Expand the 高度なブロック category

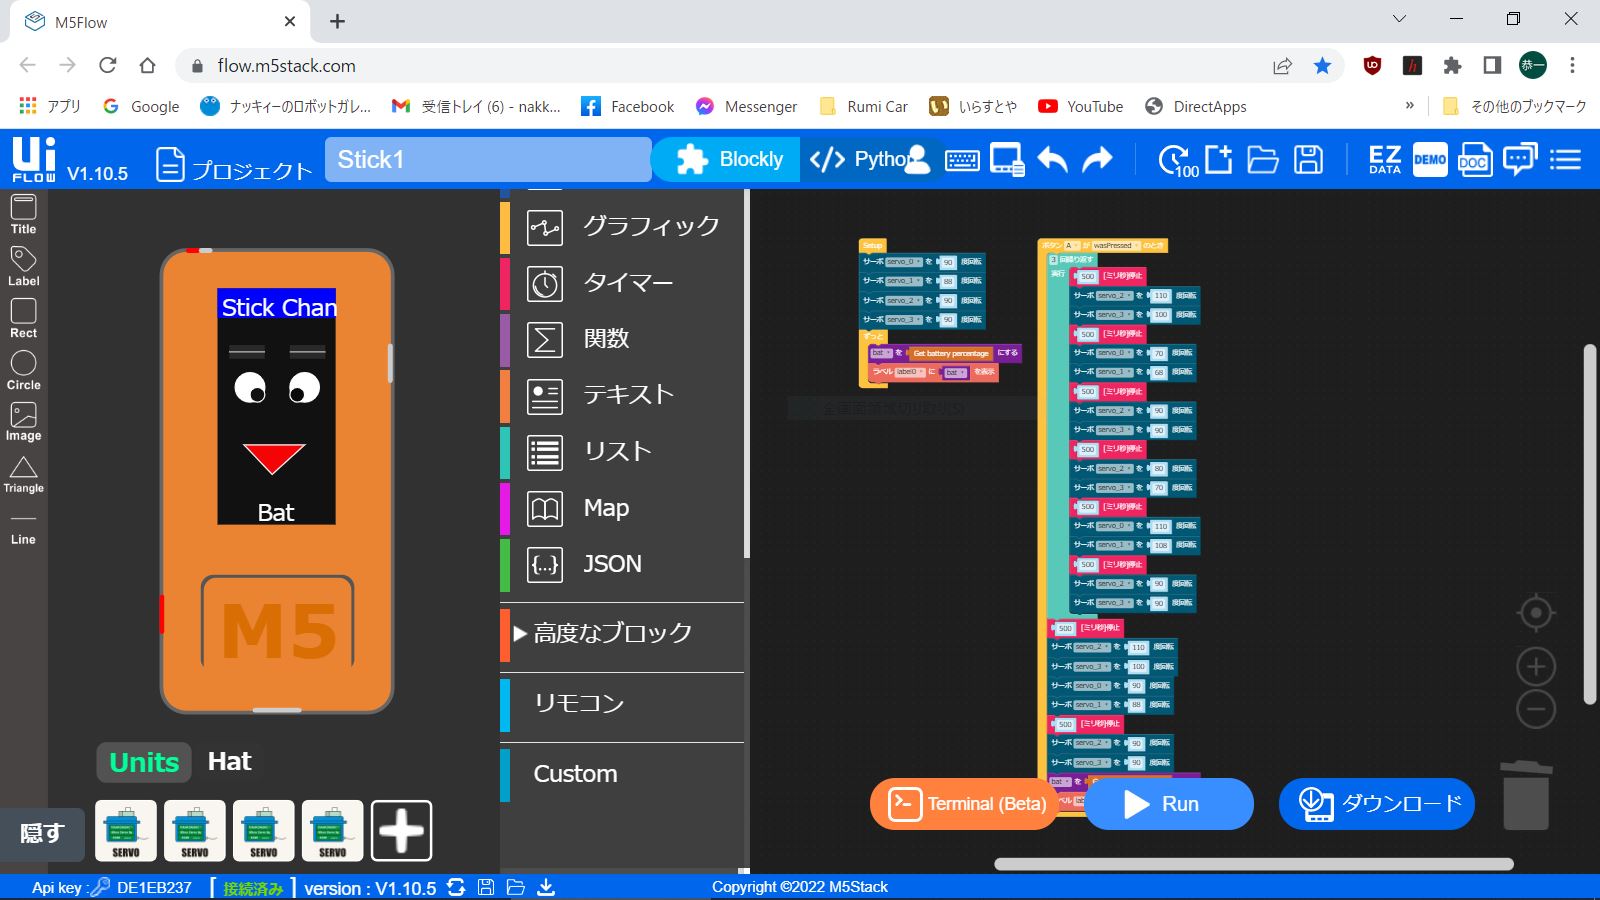pos(612,633)
